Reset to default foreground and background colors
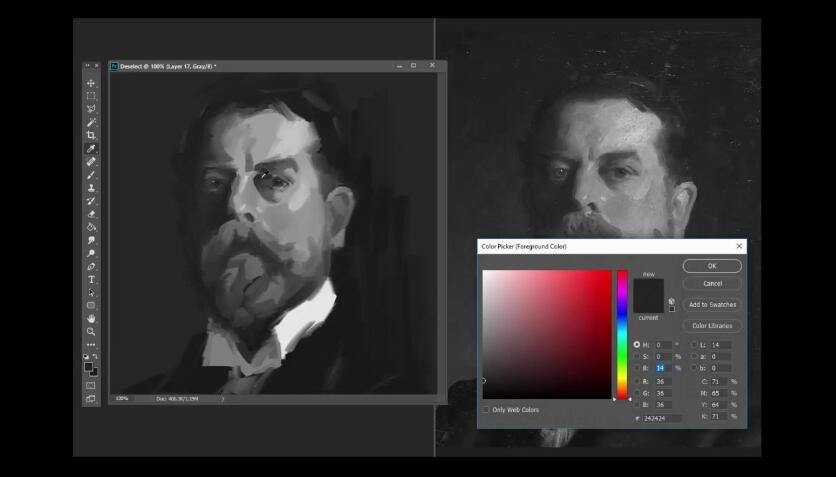The height and width of the screenshot is (477, 836). click(x=86, y=356)
